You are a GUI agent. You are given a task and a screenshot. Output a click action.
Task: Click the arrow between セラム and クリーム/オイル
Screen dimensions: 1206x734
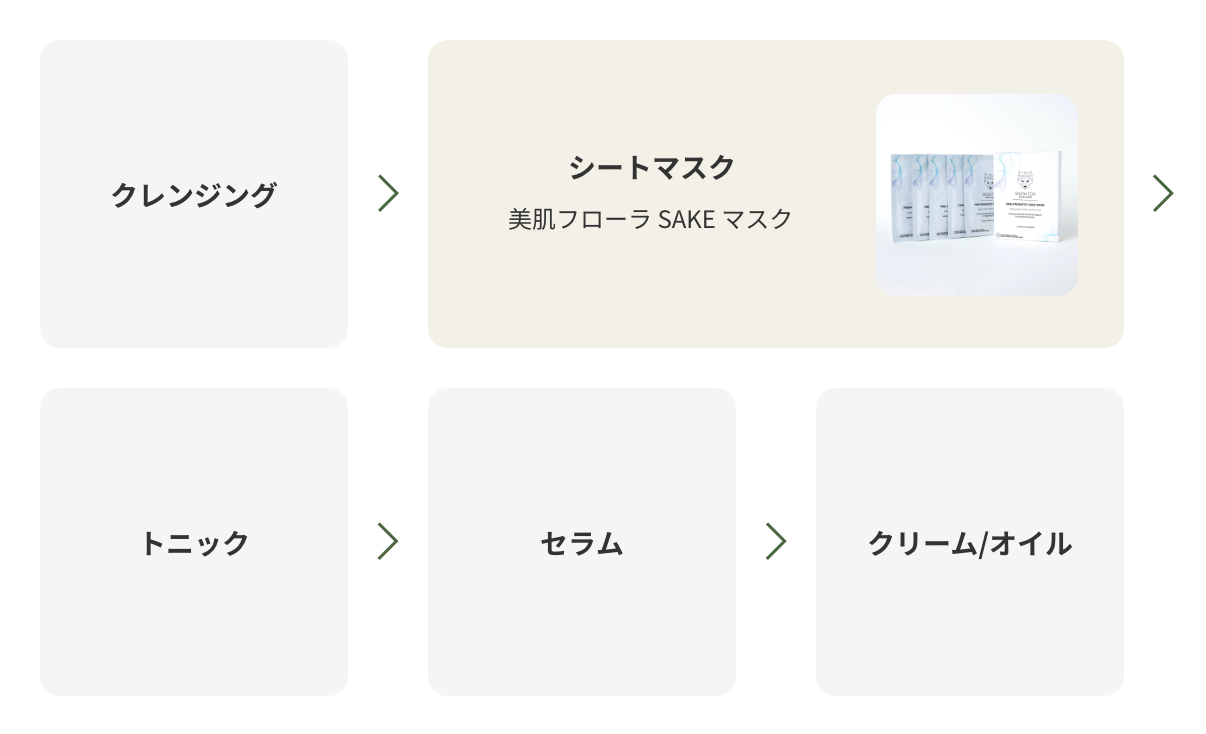click(776, 541)
